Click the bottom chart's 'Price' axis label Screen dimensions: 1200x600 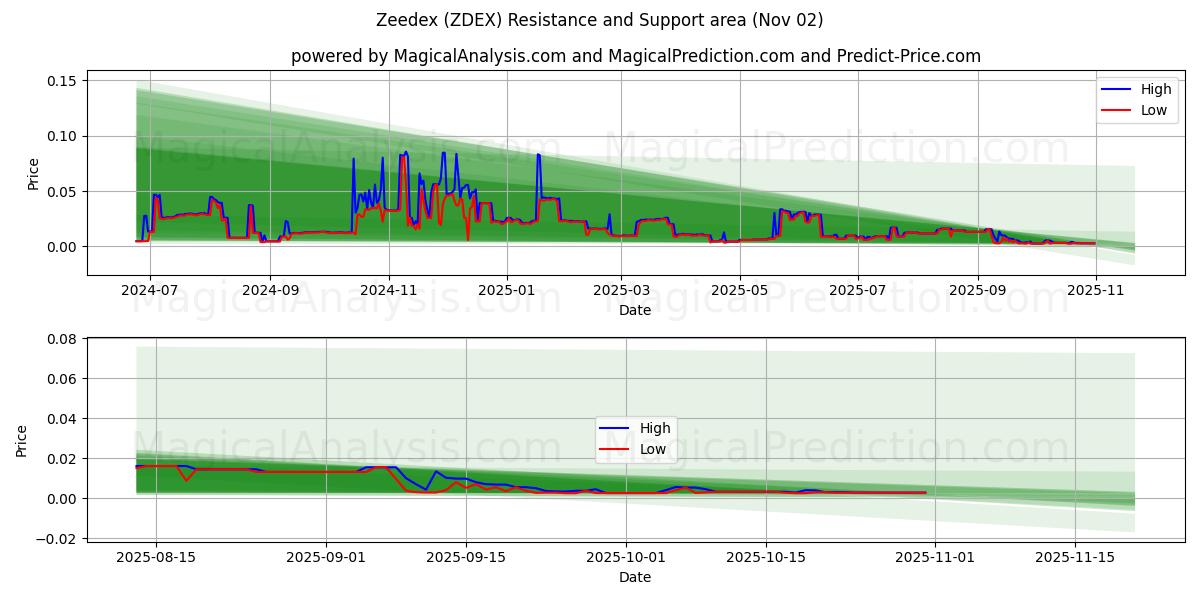[x=22, y=441]
